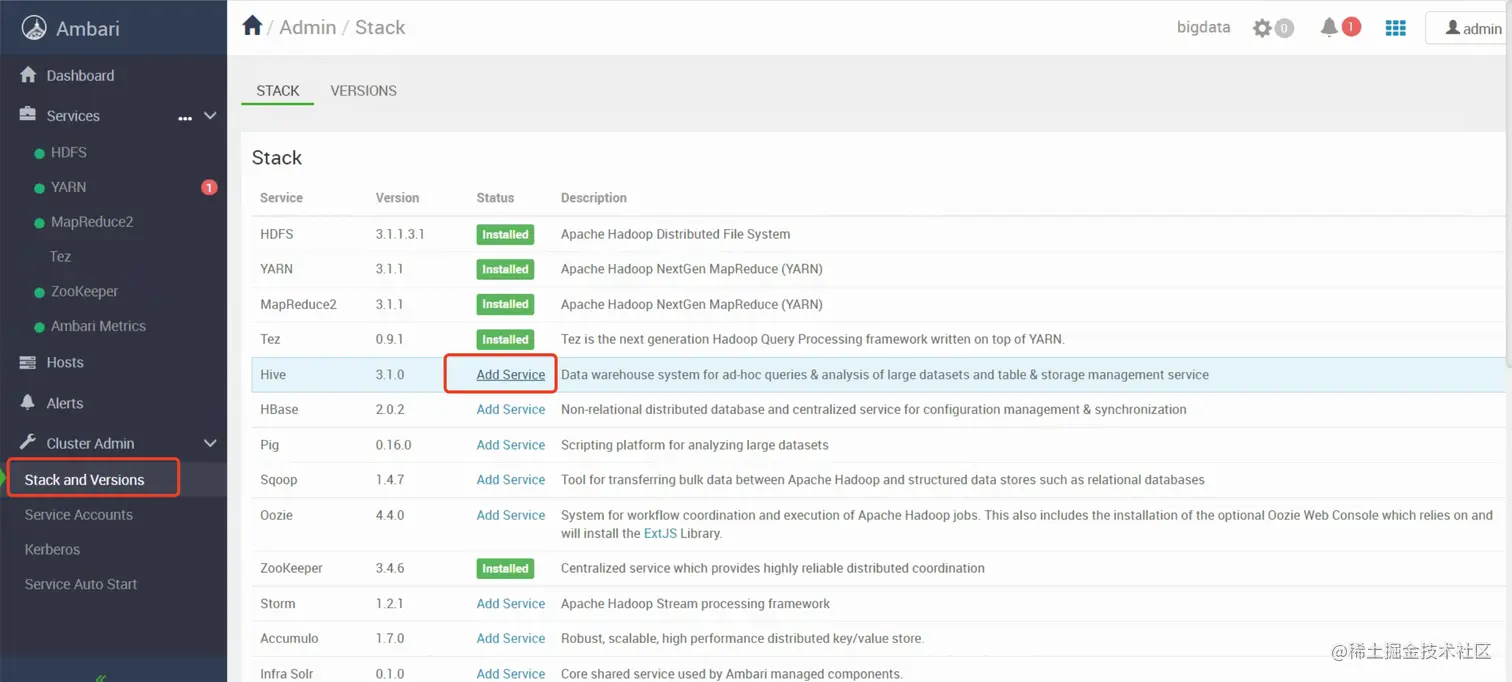This screenshot has width=1512, height=682.
Task: Collapse the Services section chevron
Action: pyautogui.click(x=210, y=116)
